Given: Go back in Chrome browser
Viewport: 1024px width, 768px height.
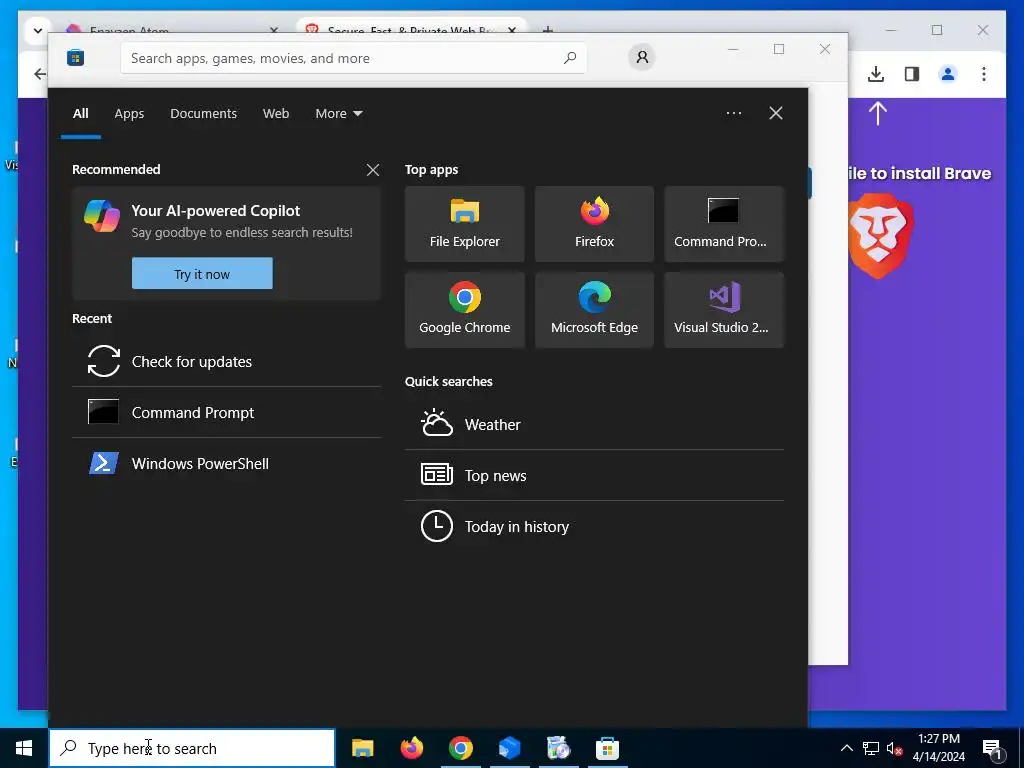Looking at the screenshot, I should [40, 74].
